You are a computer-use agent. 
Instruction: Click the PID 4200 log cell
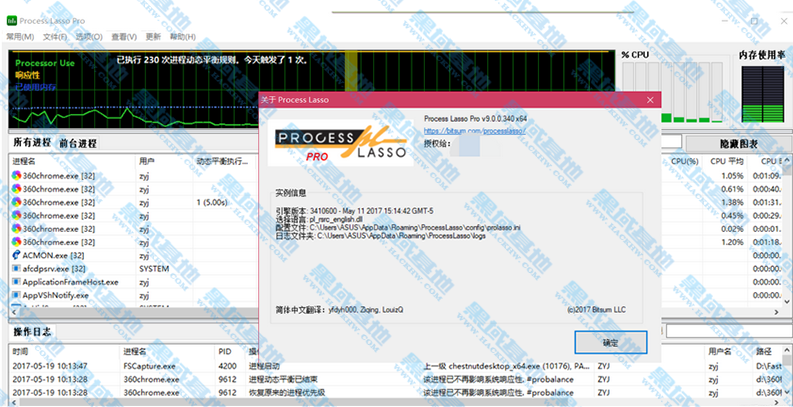tap(226, 366)
